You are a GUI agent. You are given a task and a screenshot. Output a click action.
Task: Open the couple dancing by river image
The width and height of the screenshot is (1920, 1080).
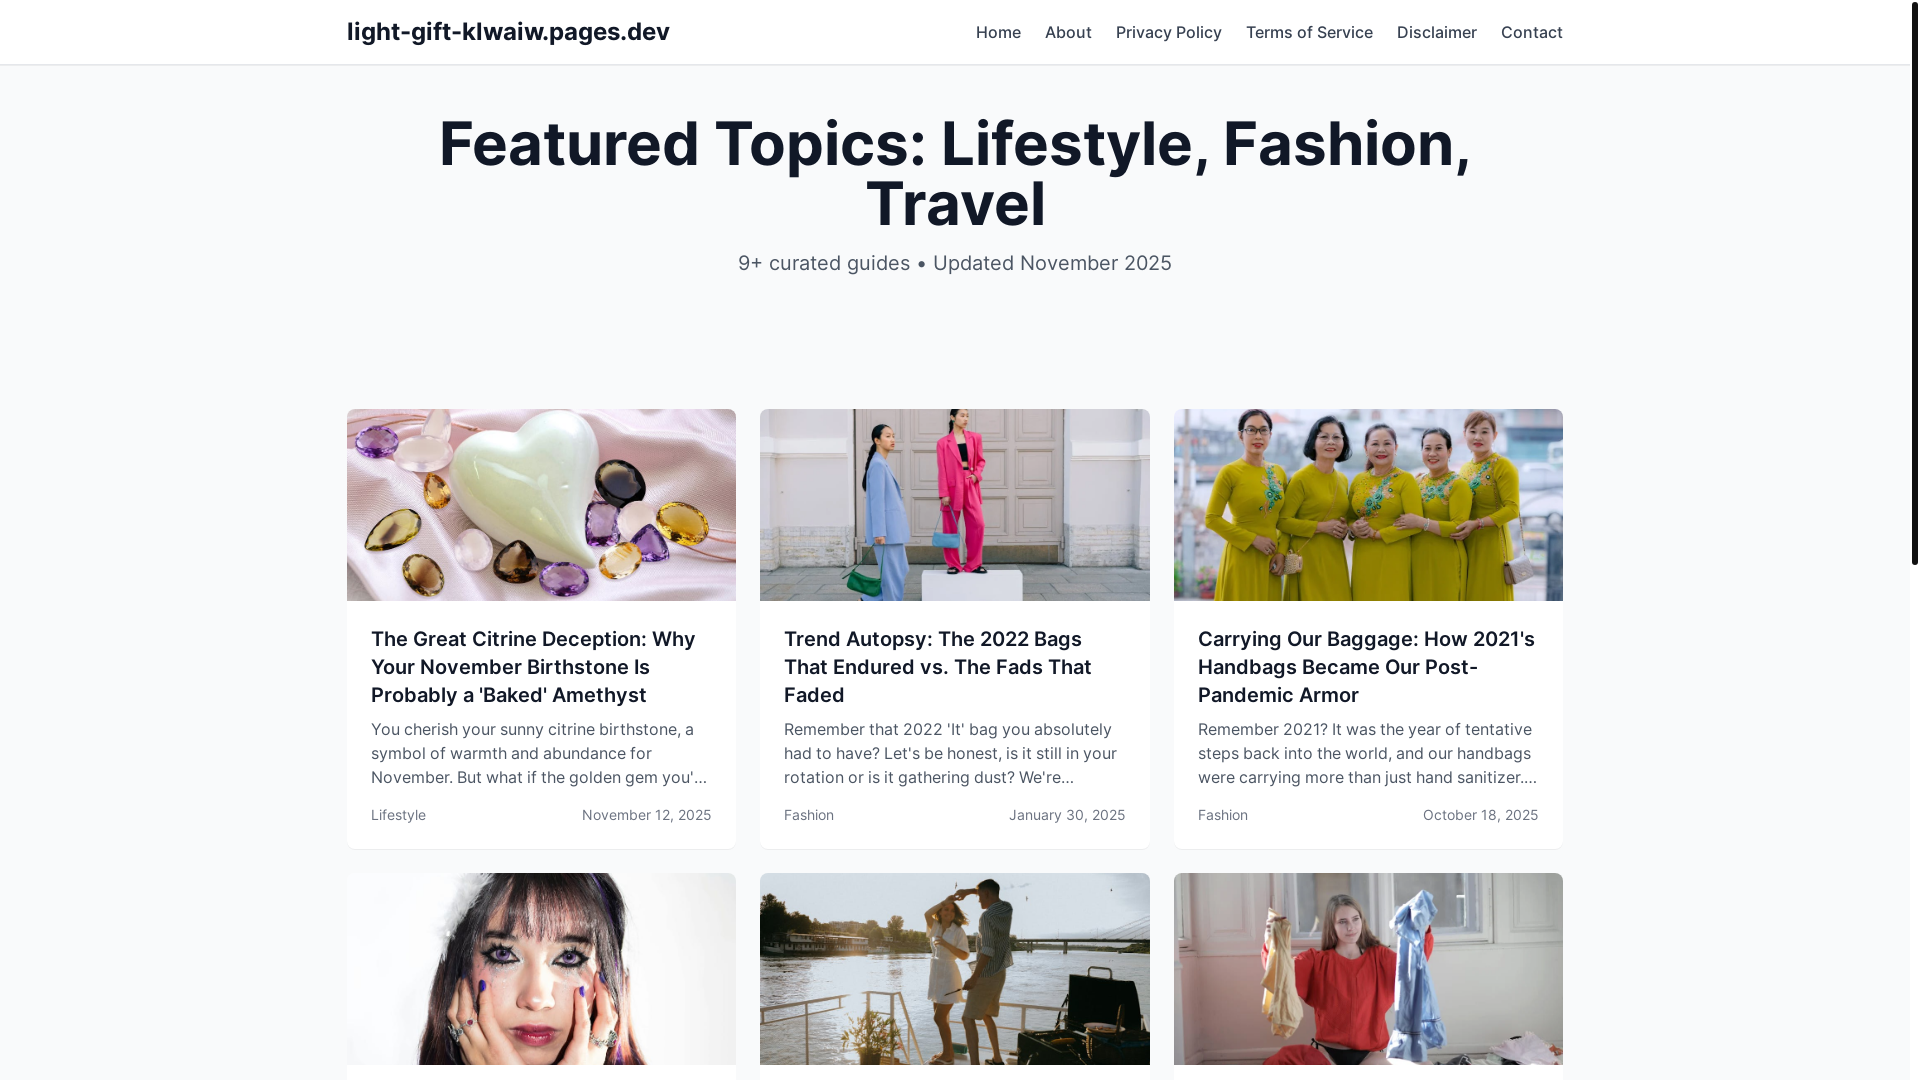pos(954,969)
